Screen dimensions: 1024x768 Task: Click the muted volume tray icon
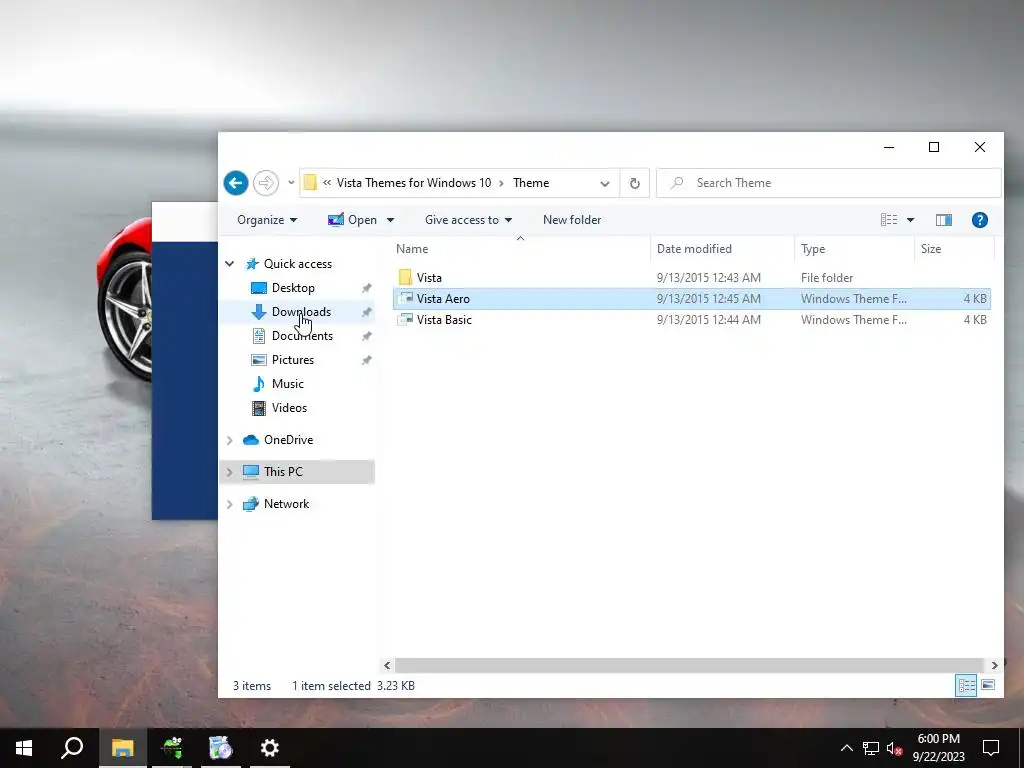(895, 748)
